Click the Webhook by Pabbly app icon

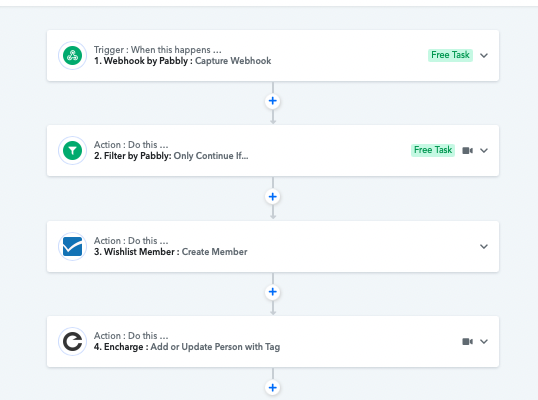click(x=72, y=55)
